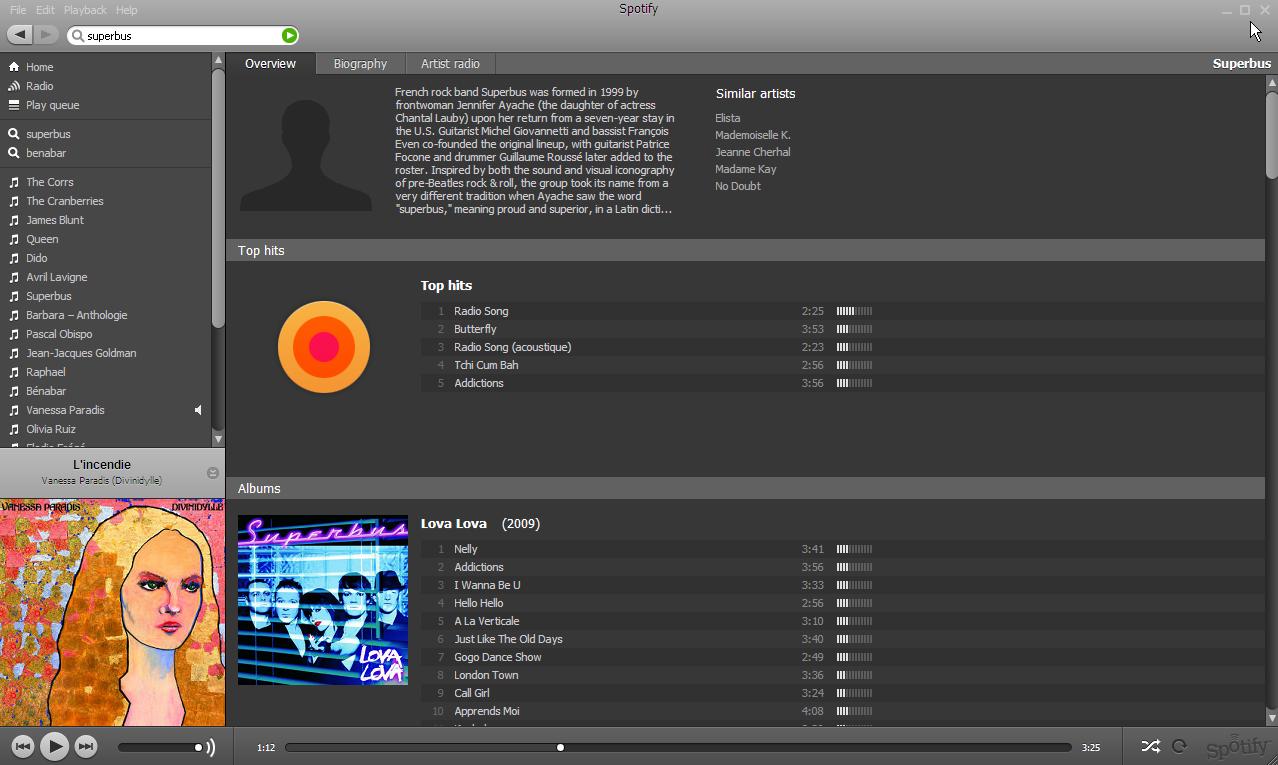Open Radio in the sidebar
1278x765 pixels.
[39, 86]
